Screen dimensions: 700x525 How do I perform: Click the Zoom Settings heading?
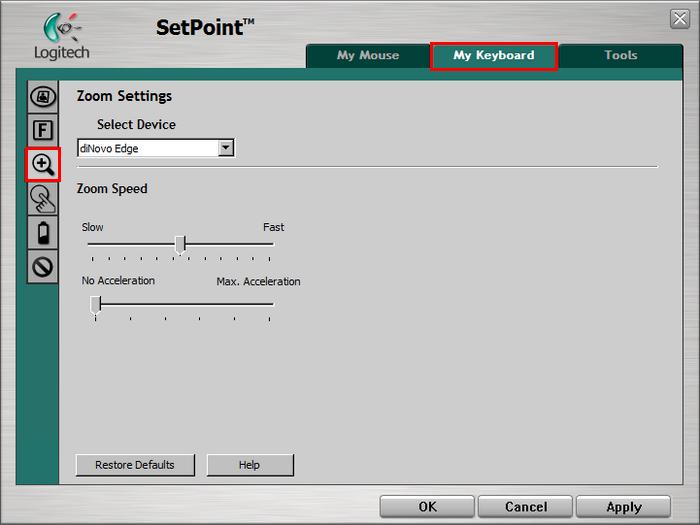pyautogui.click(x=124, y=96)
